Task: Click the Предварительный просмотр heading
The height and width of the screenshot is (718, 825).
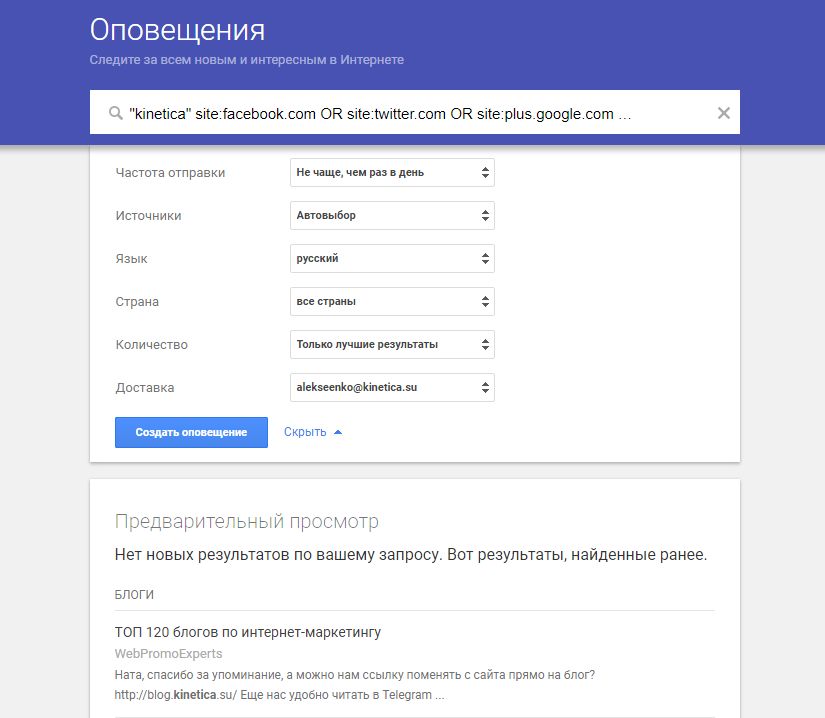Action: click(247, 521)
